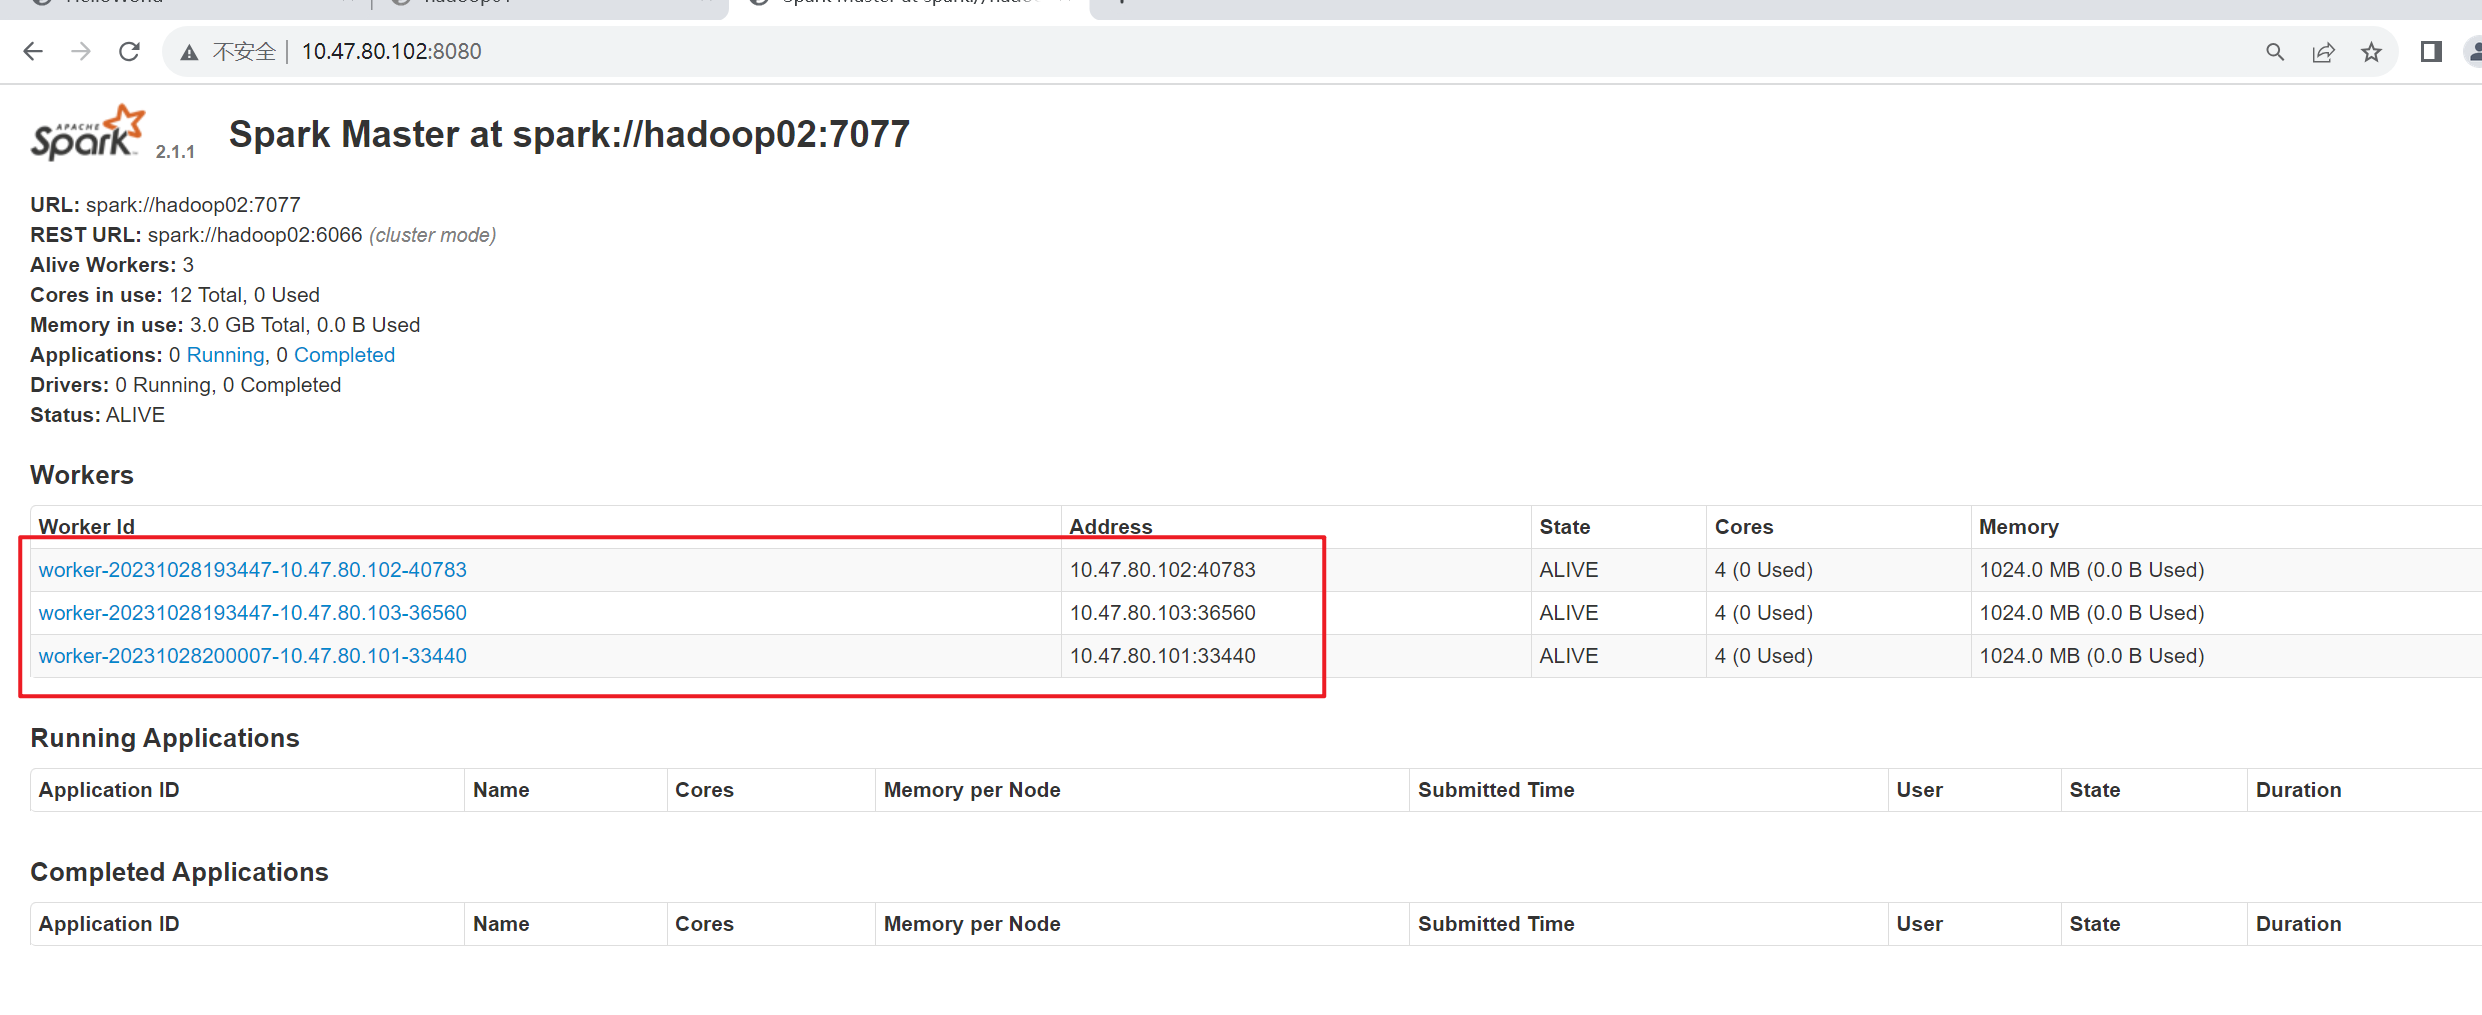Open the Completed applications link
This screenshot has width=2482, height=1015.
[344, 355]
